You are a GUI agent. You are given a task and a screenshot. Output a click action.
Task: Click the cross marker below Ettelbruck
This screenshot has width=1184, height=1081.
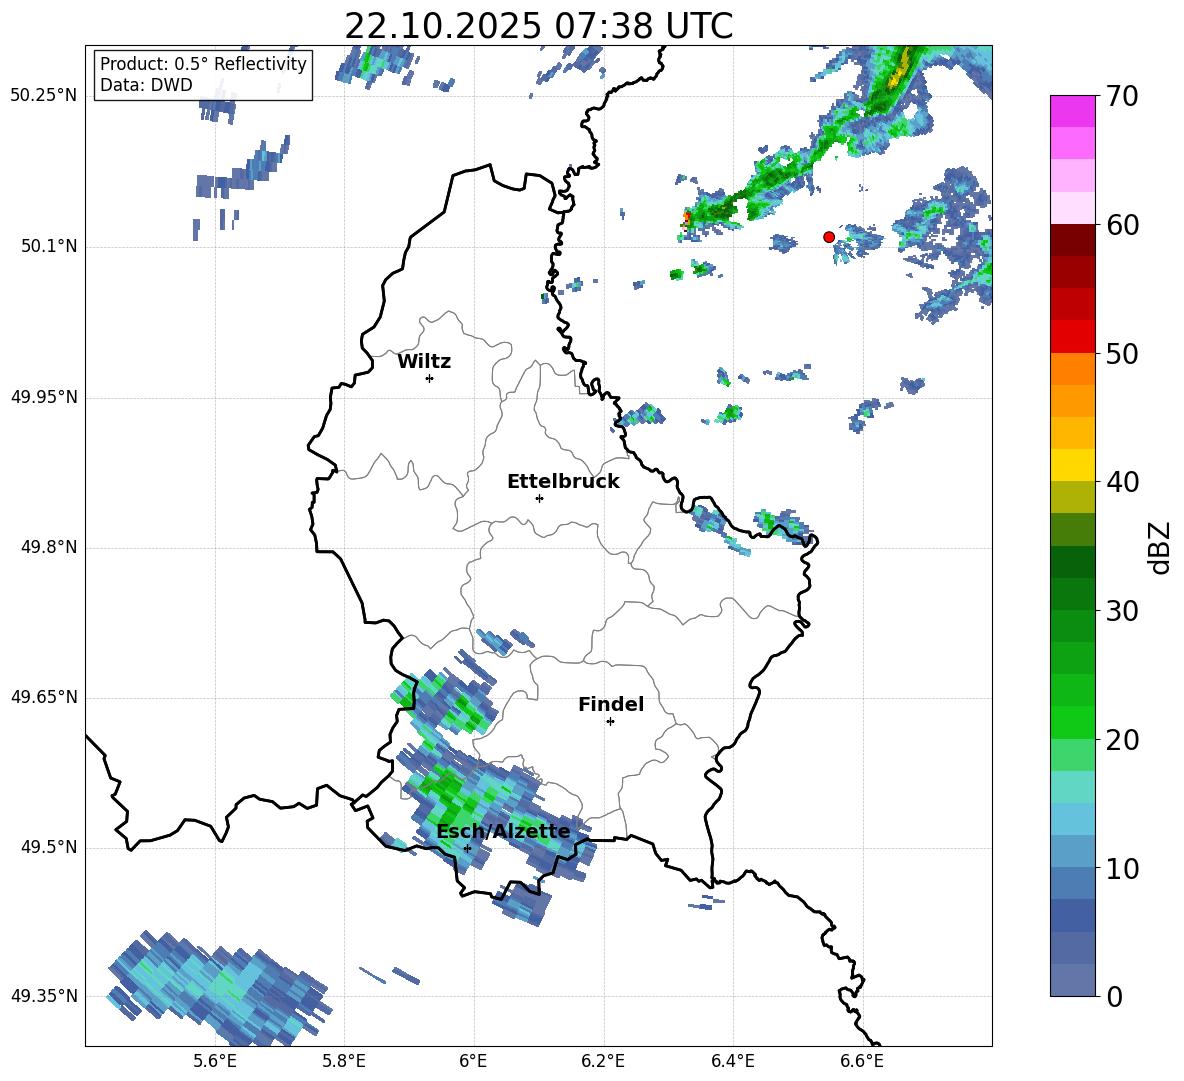coord(539,498)
